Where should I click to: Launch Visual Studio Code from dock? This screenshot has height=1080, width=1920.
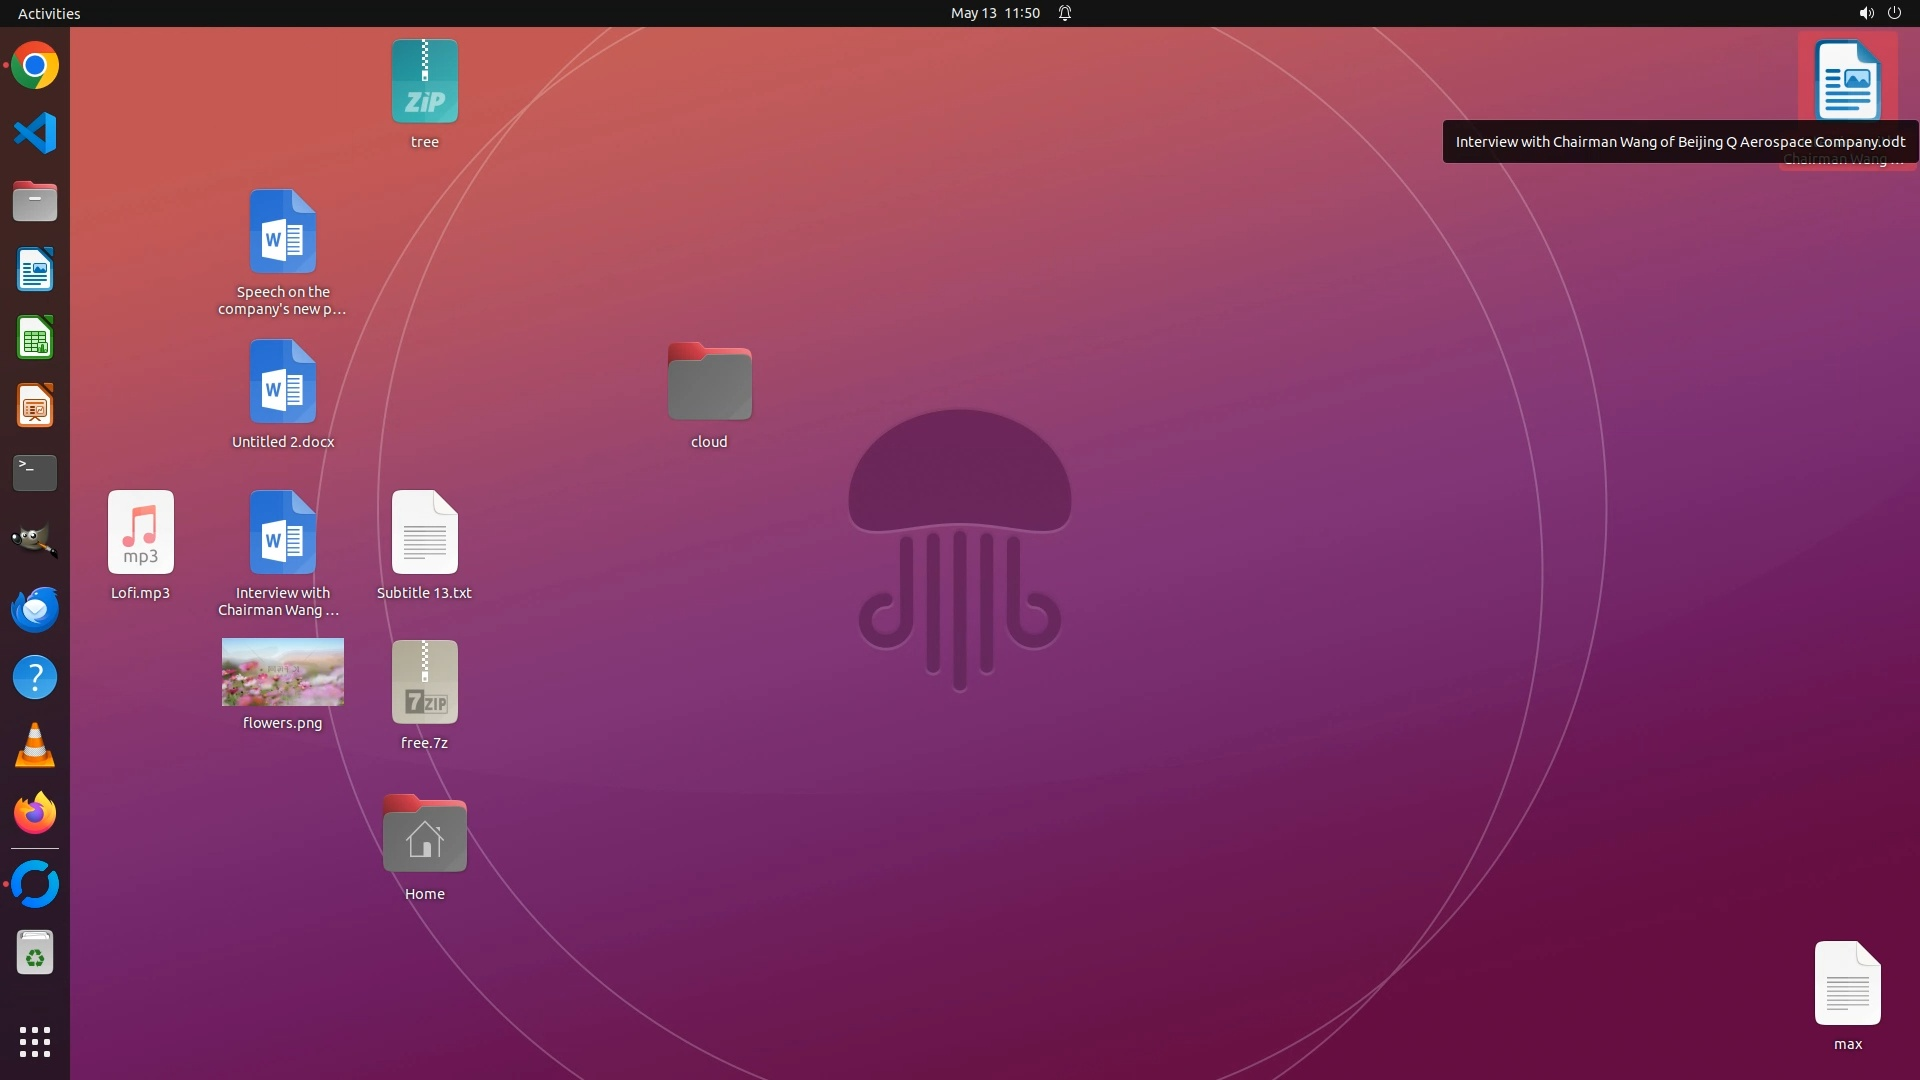coord(35,133)
